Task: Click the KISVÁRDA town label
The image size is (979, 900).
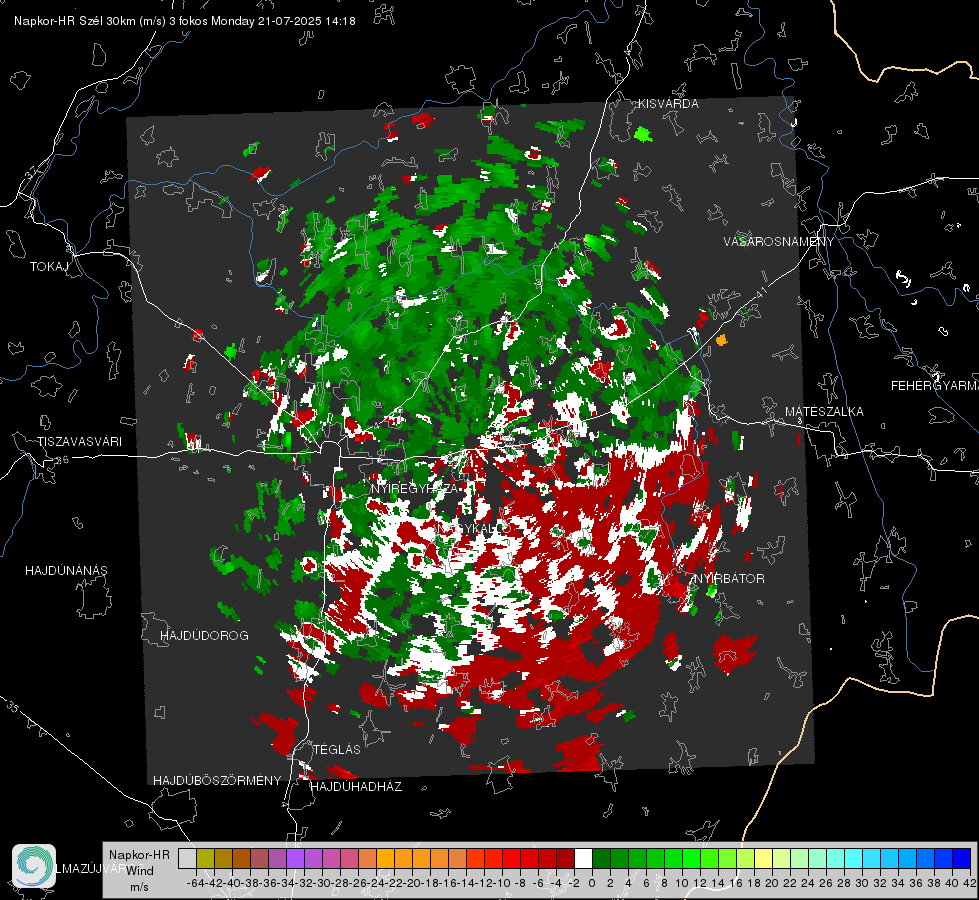Action: coord(668,104)
